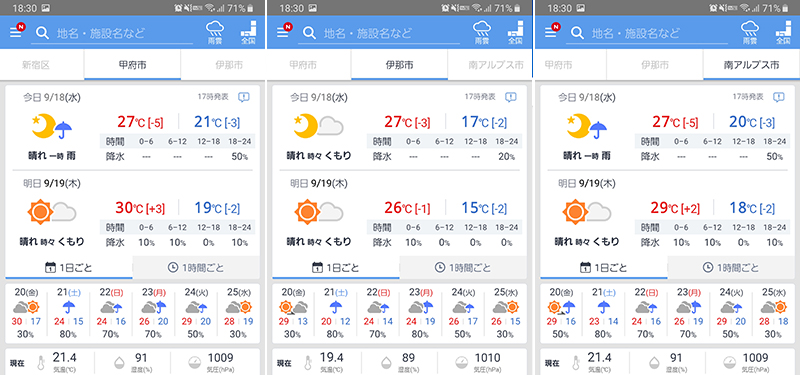
Task: Switch to 1時間ごと hourly view in middle screen
Action: click(463, 267)
